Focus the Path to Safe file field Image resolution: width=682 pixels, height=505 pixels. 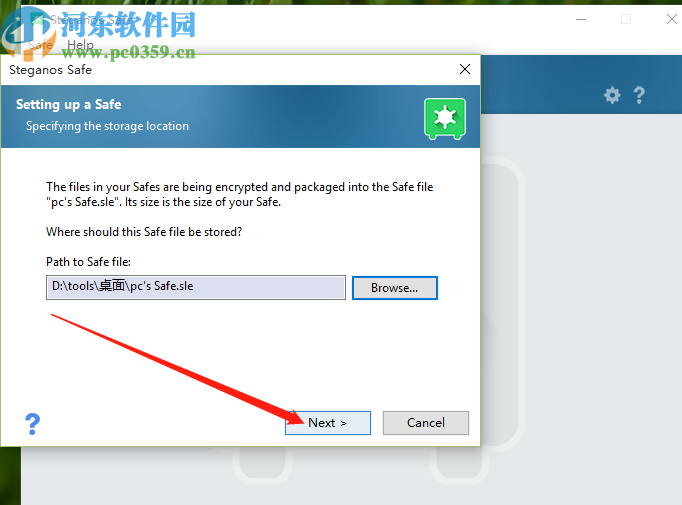click(196, 287)
